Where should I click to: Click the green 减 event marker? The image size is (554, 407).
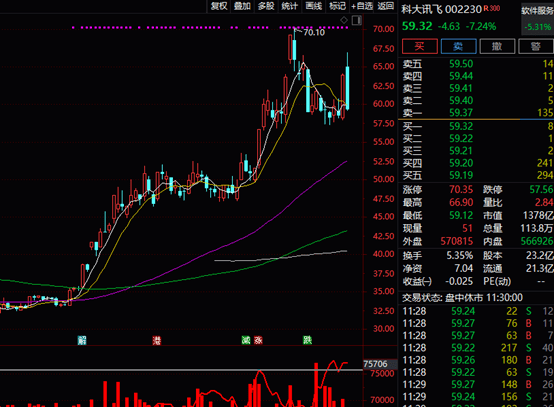(x=246, y=340)
